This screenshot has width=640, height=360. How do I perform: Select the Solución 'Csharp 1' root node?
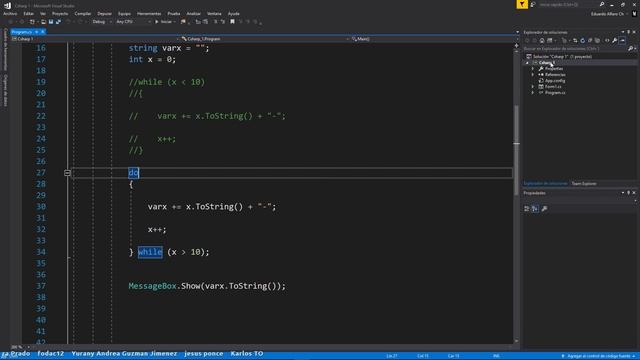[x=562, y=57]
